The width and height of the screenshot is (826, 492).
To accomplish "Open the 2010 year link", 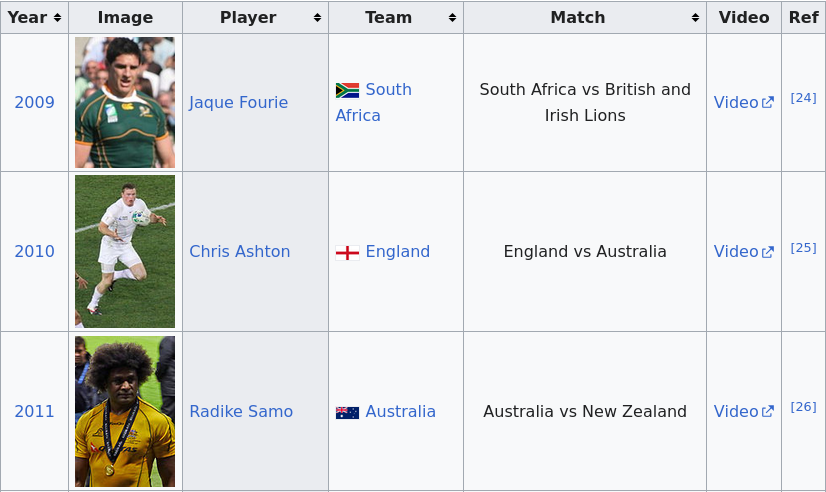I will coord(34,252).
